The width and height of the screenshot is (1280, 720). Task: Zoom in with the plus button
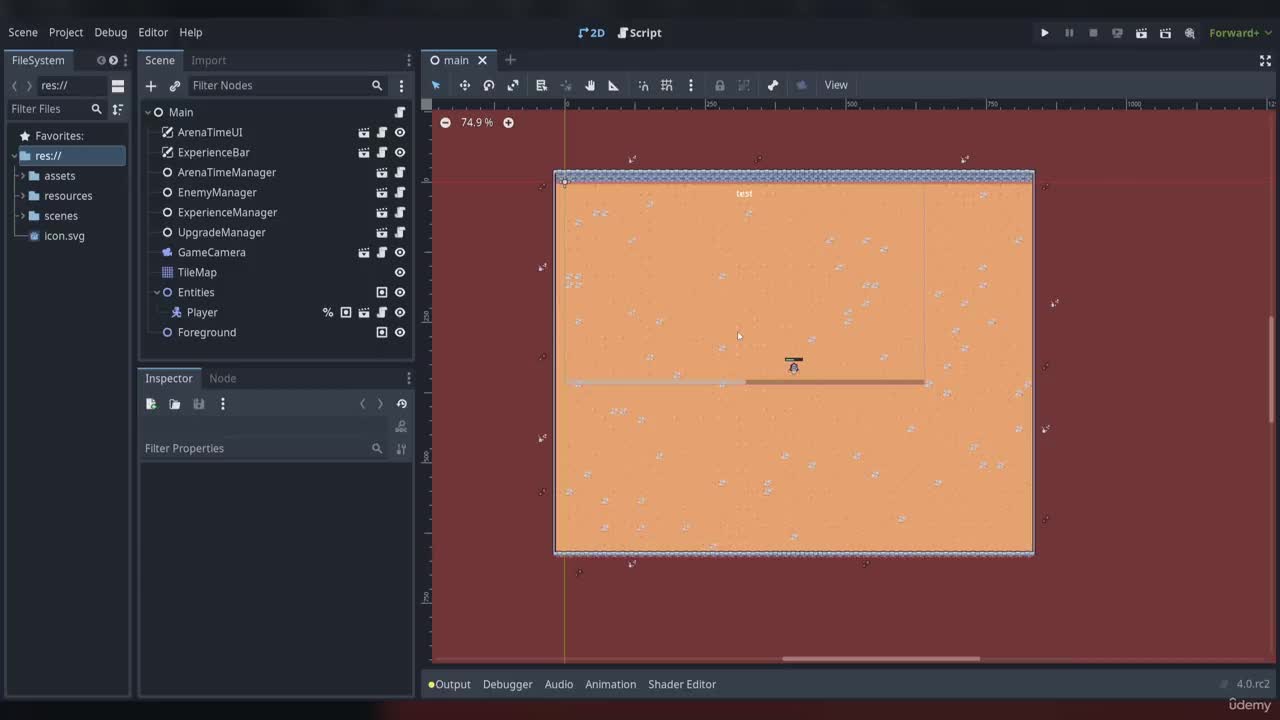tap(508, 122)
